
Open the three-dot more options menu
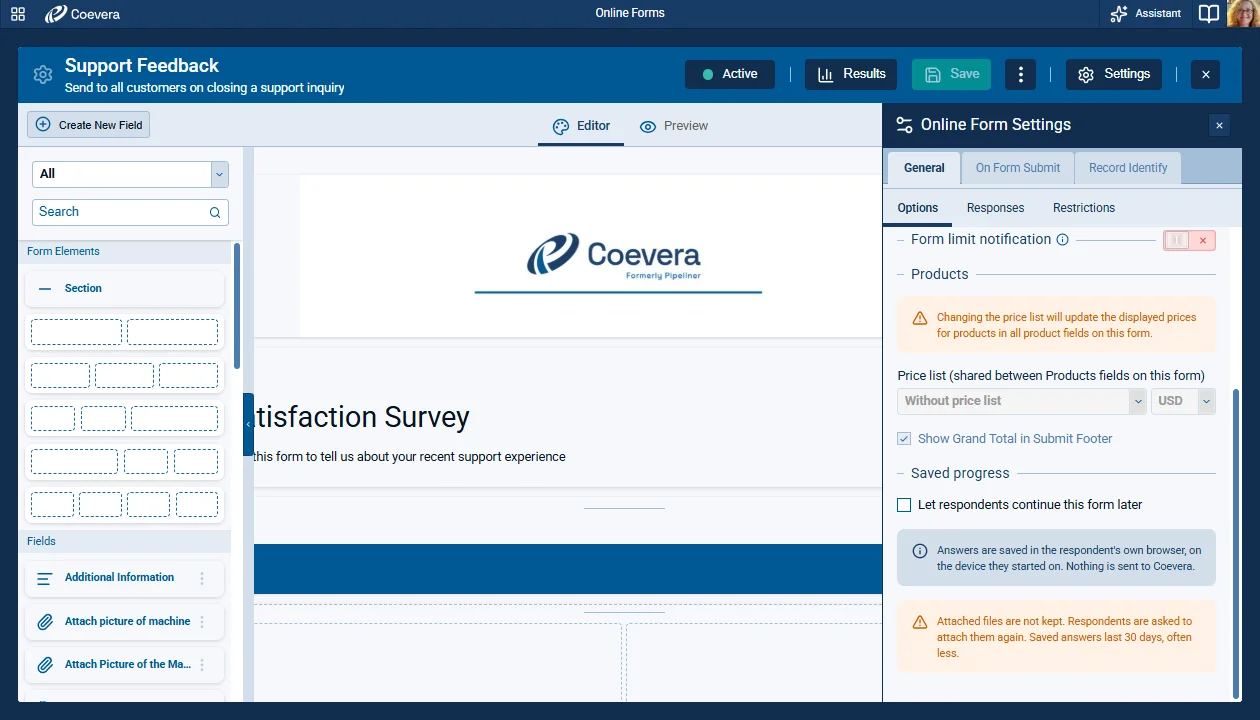1020,74
